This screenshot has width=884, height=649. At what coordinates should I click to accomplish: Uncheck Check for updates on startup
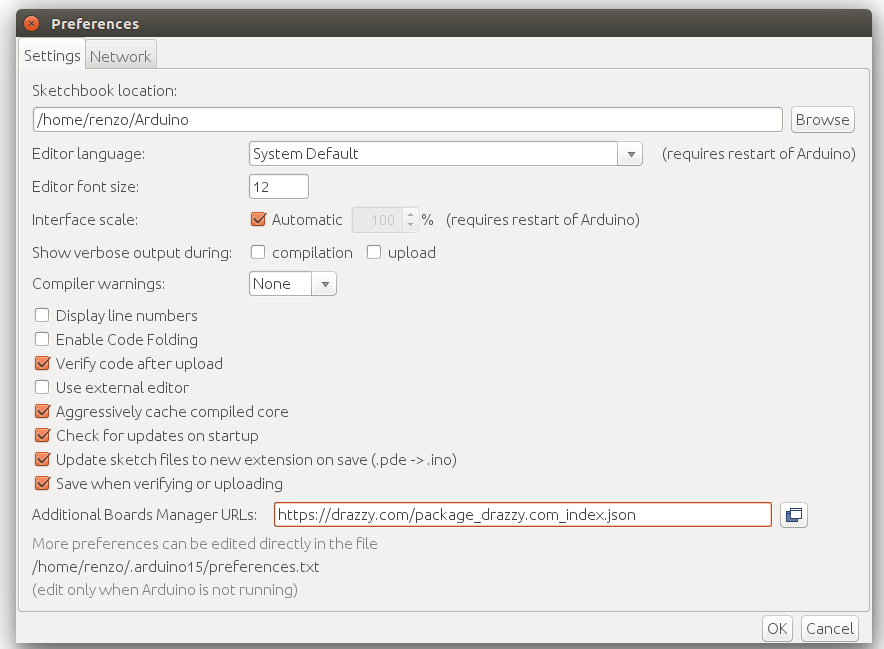pyautogui.click(x=42, y=435)
